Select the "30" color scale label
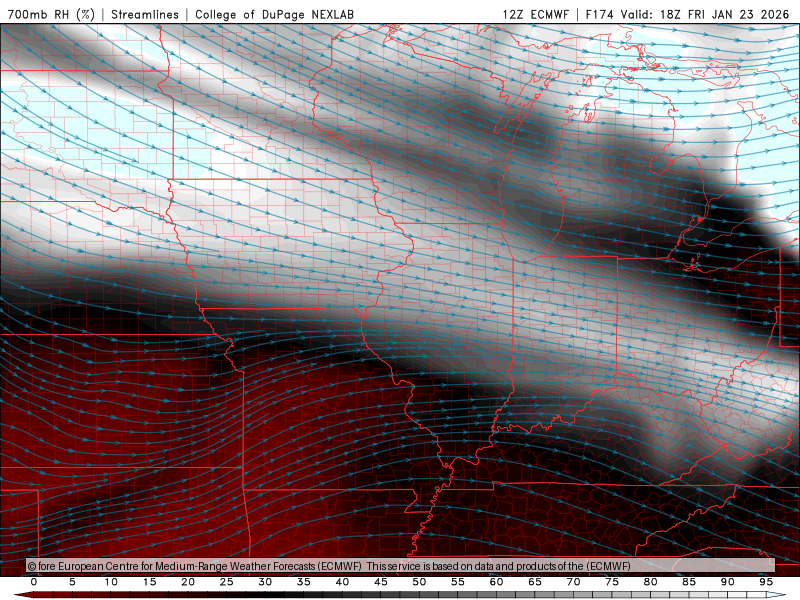The height and width of the screenshot is (600, 800). click(x=265, y=582)
